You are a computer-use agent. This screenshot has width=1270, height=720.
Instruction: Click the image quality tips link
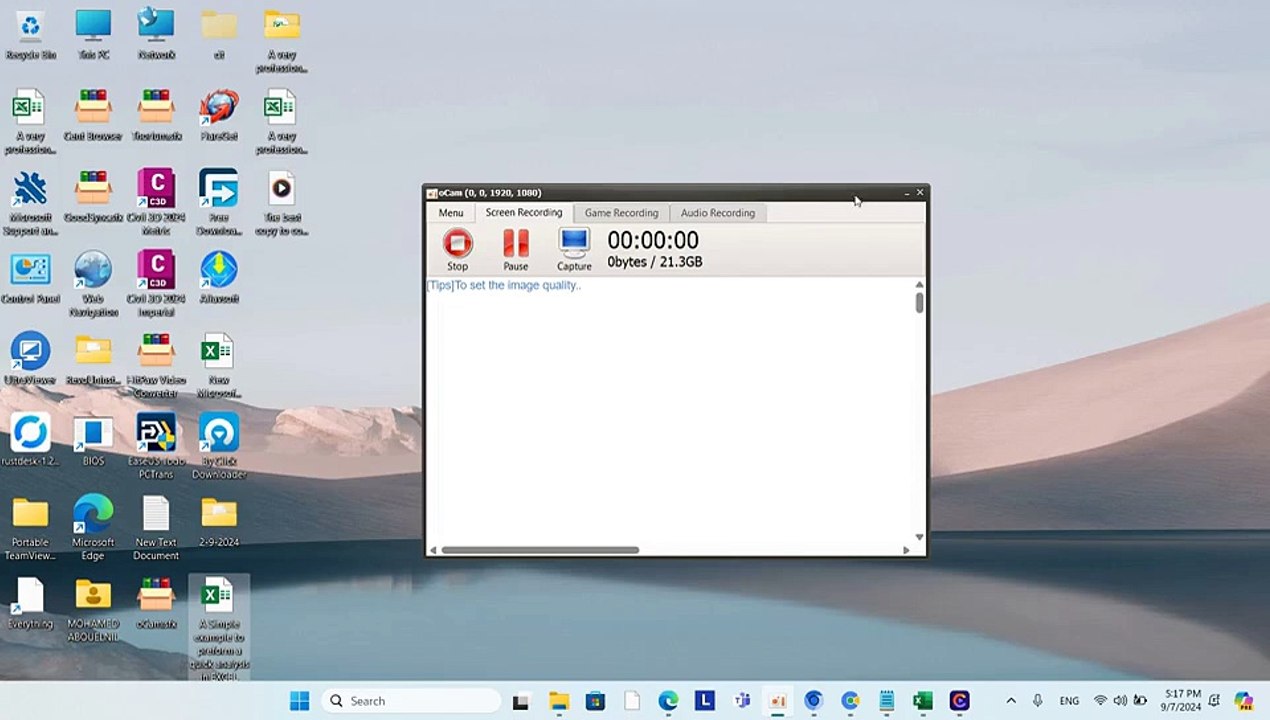pyautogui.click(x=503, y=285)
